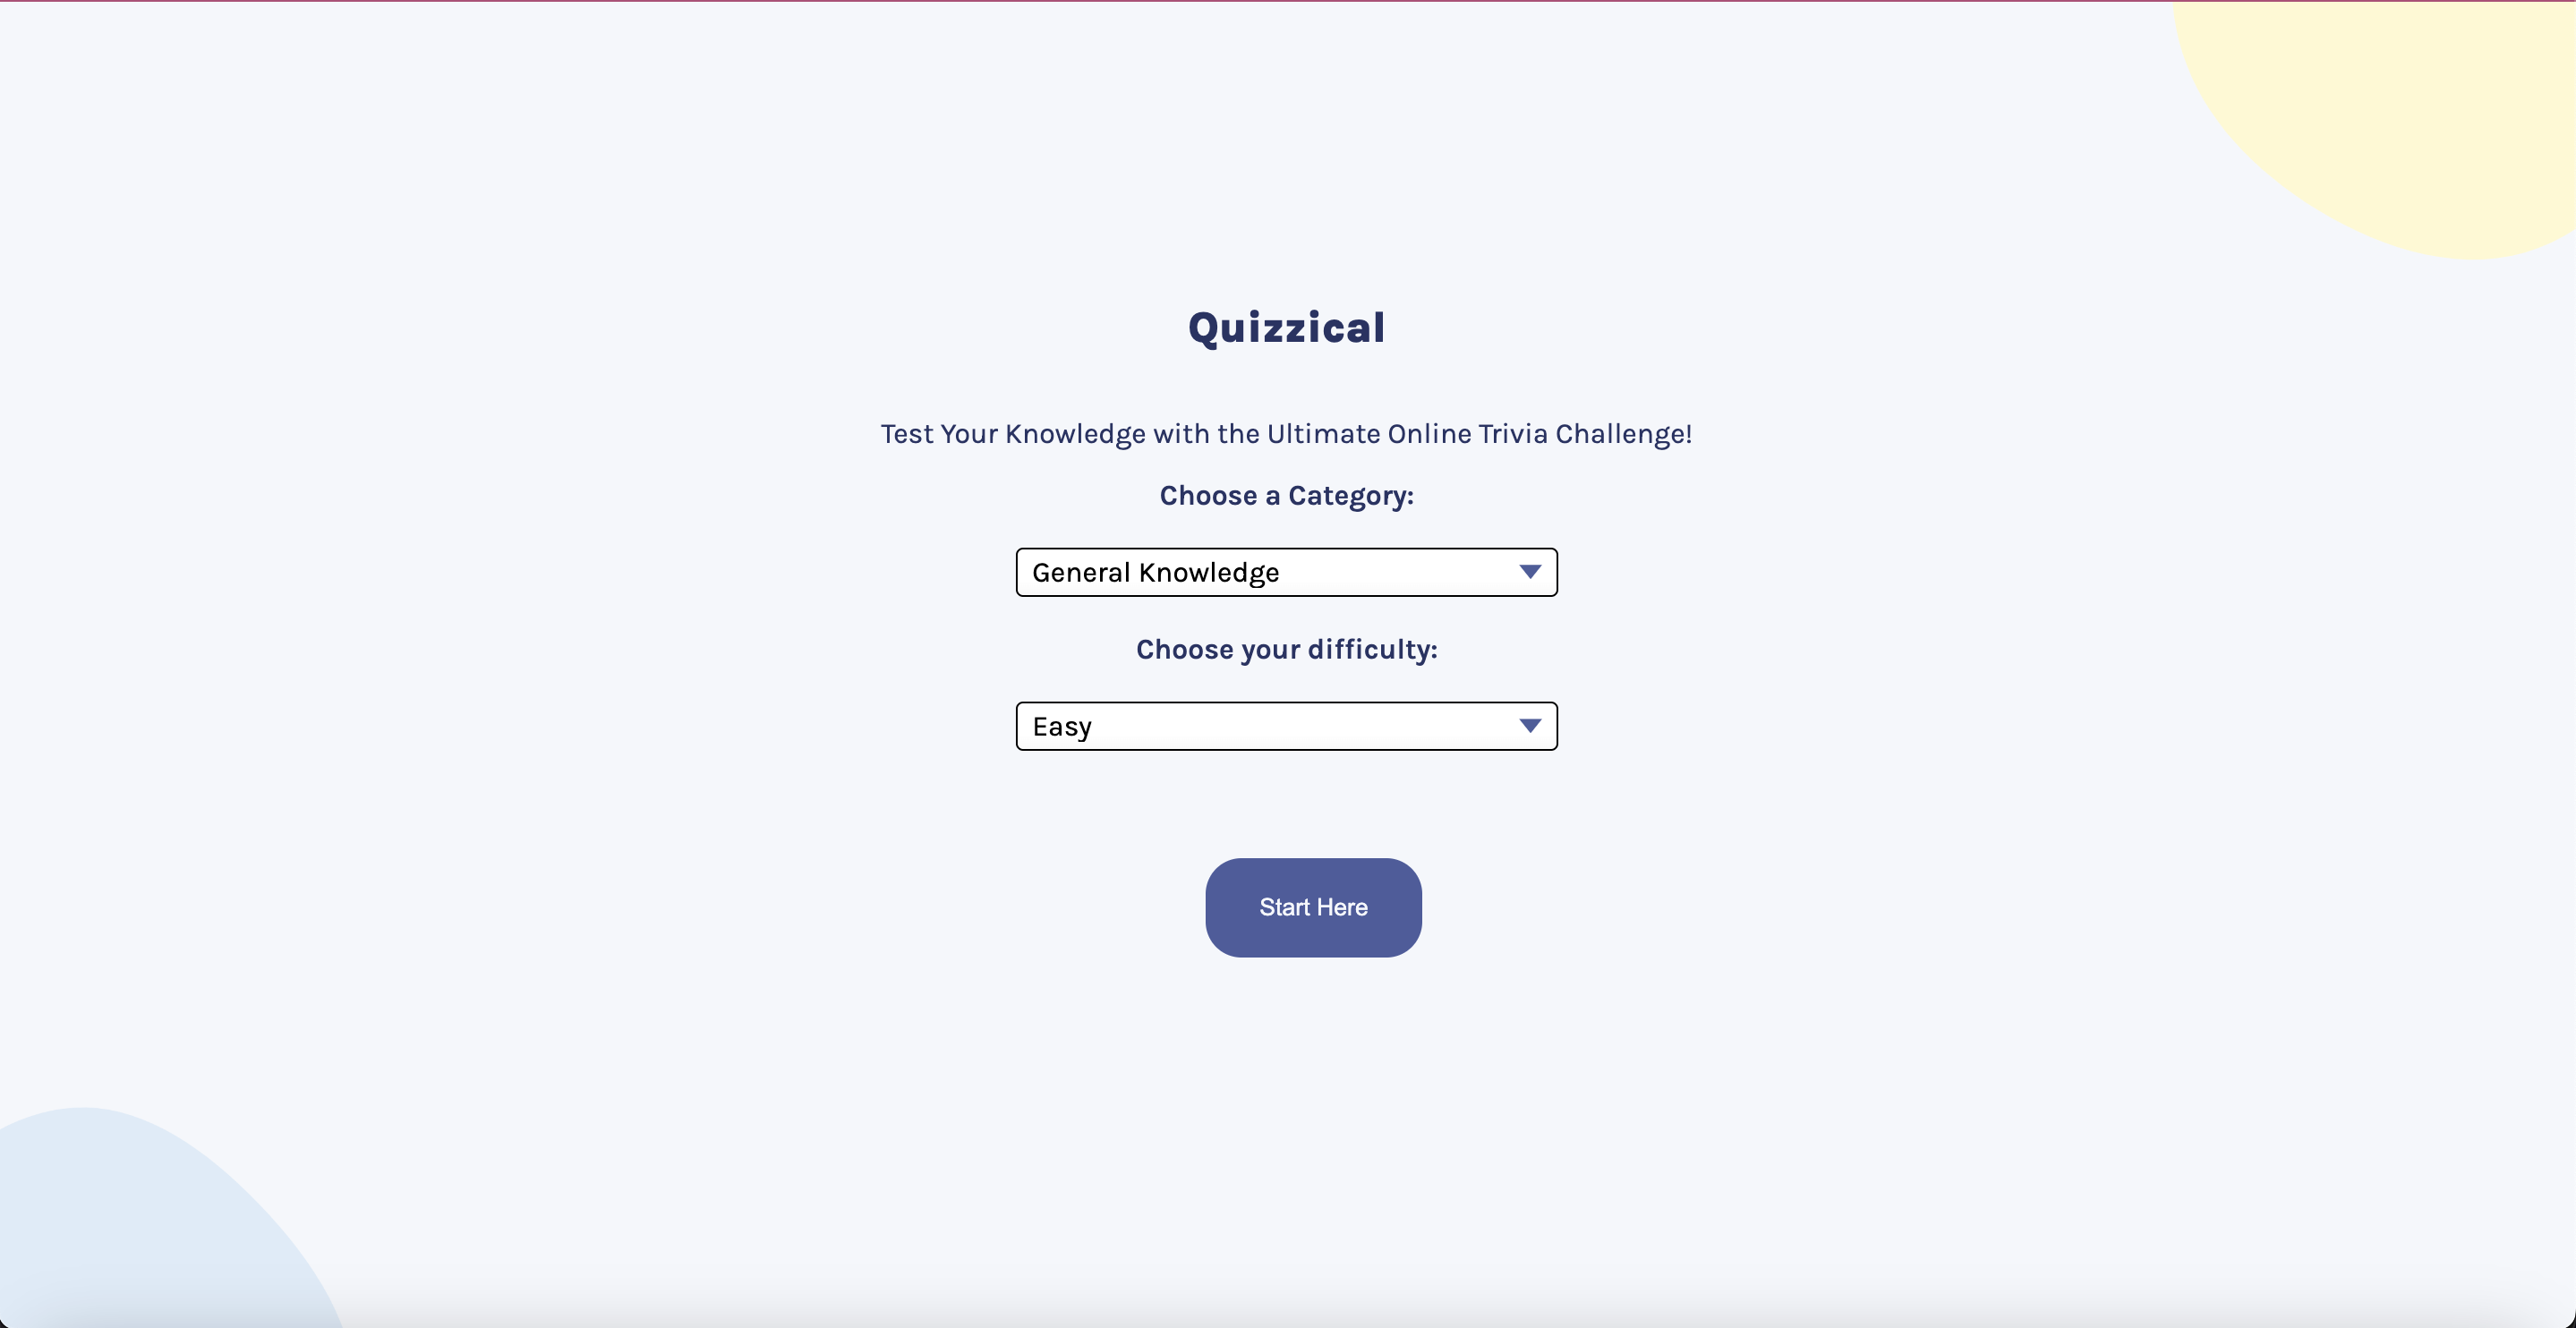Click the "Choose a Category:" label
The width and height of the screenshot is (2576, 1328).
coord(1286,496)
